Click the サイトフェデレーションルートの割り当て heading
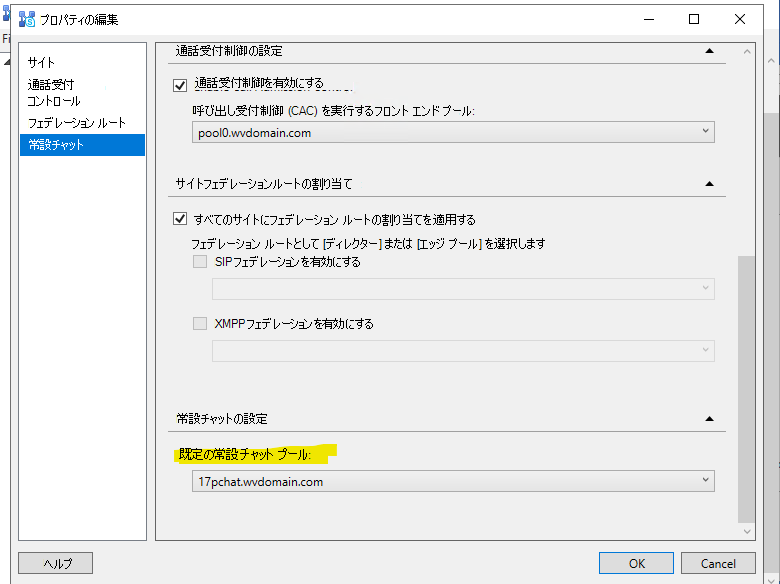The image size is (780, 584). pos(264,184)
